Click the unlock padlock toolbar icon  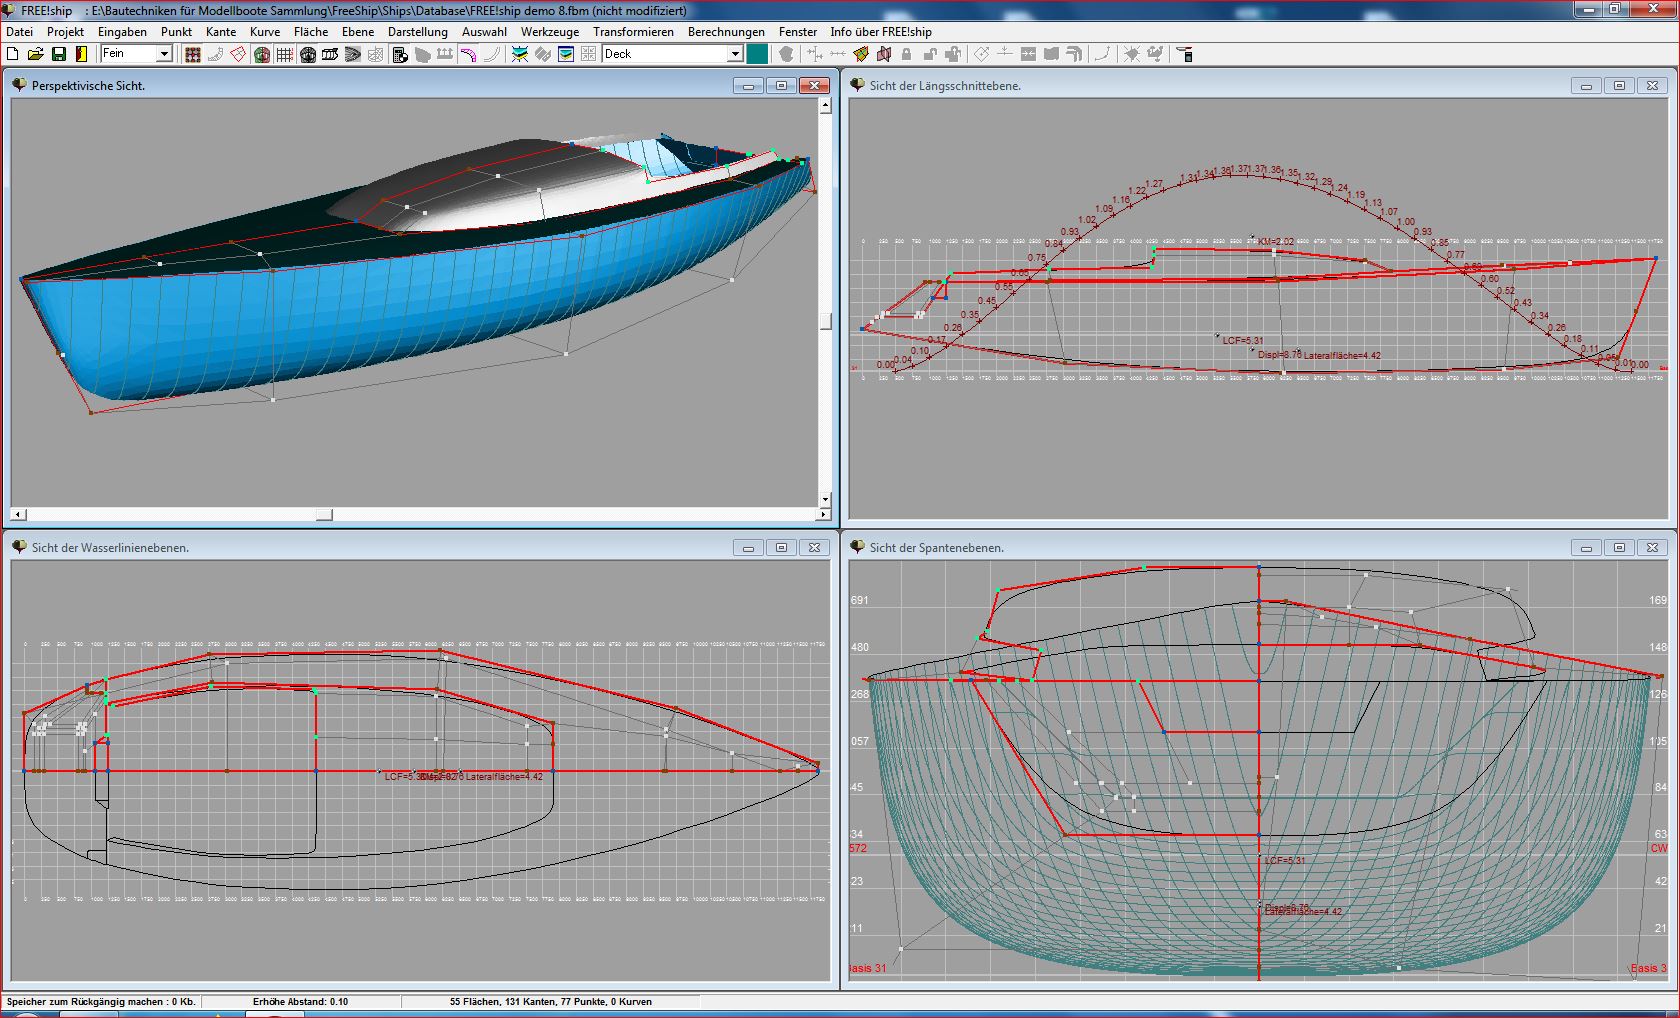[930, 54]
